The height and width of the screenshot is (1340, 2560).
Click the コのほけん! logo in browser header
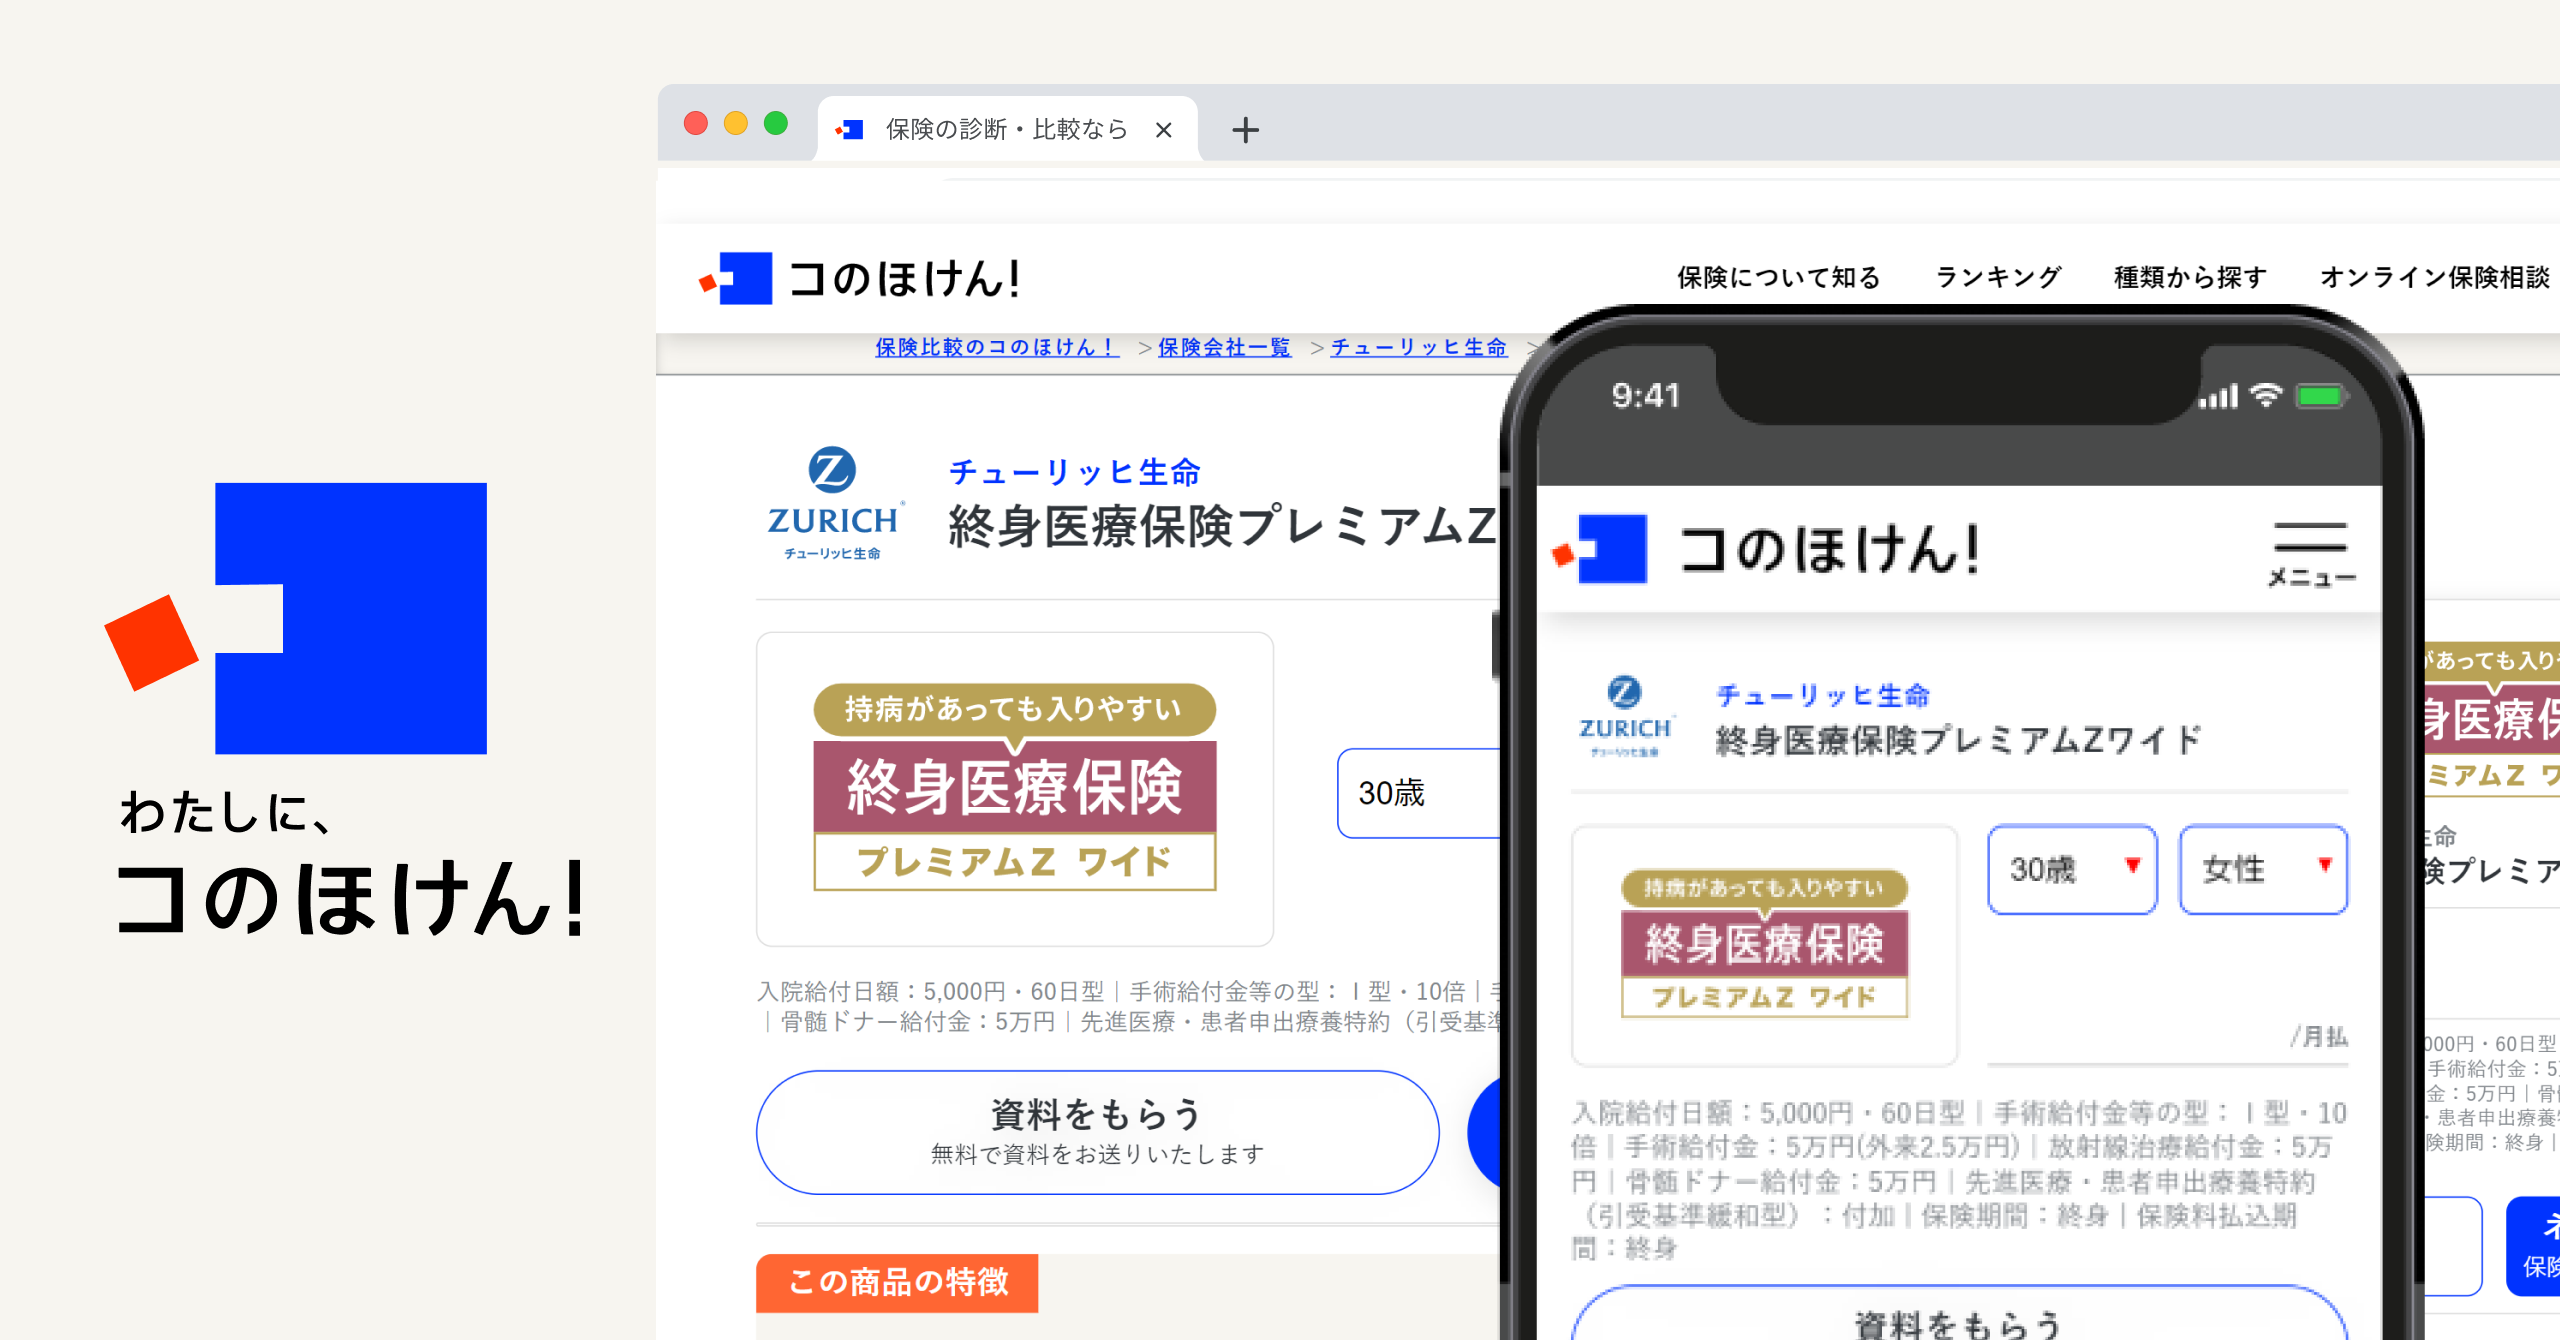click(859, 278)
